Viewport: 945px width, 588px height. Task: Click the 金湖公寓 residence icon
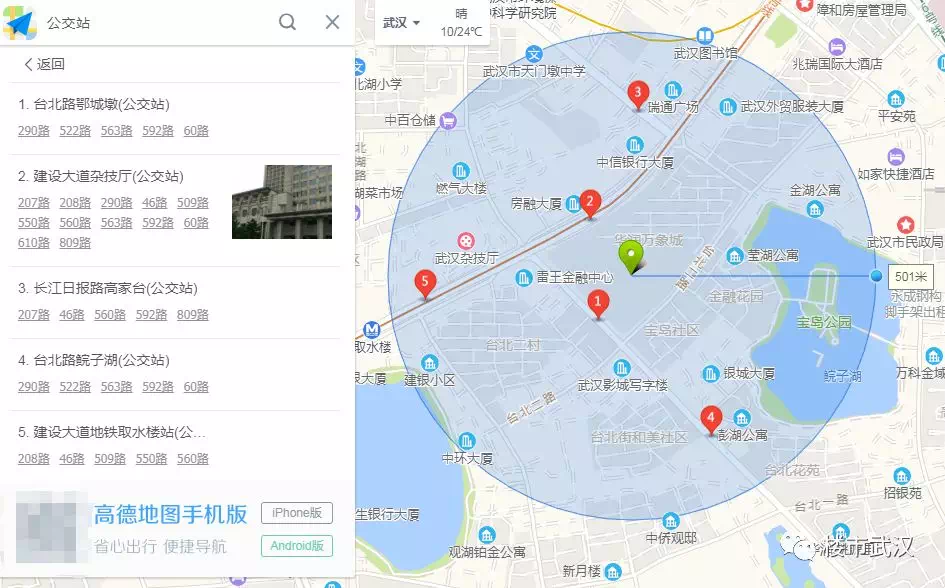coord(815,209)
